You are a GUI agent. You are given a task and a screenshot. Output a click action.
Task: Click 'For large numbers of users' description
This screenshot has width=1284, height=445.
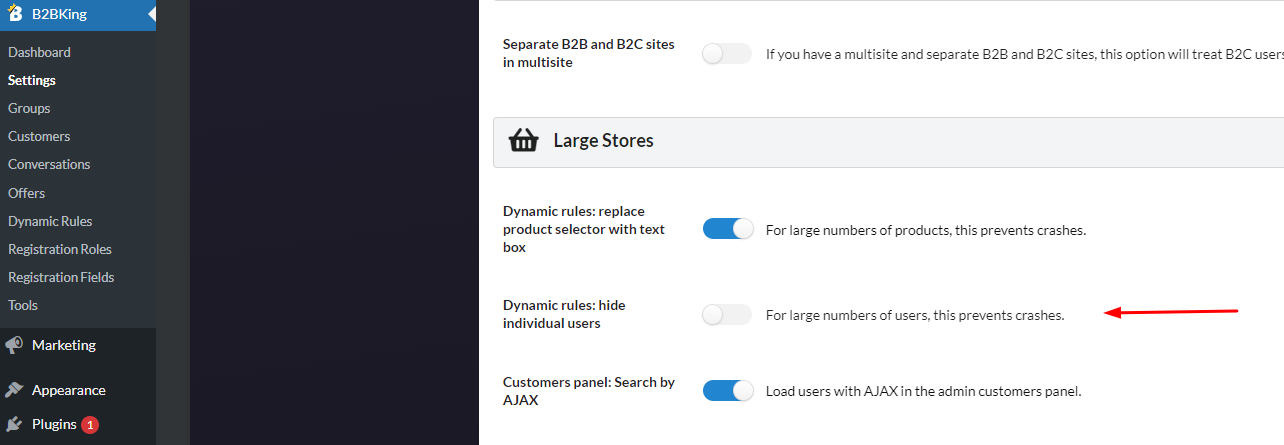tap(915, 315)
